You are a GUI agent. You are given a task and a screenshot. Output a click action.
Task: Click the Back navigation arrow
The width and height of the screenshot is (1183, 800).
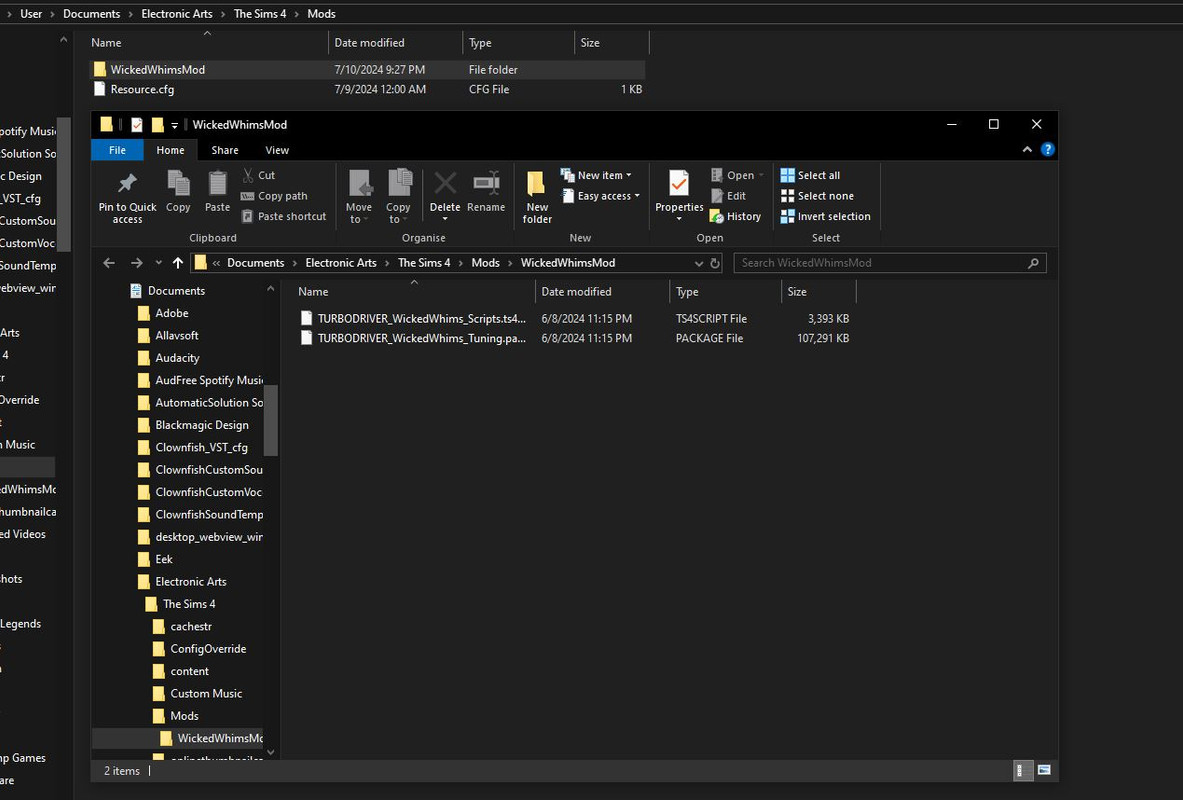tap(109, 263)
